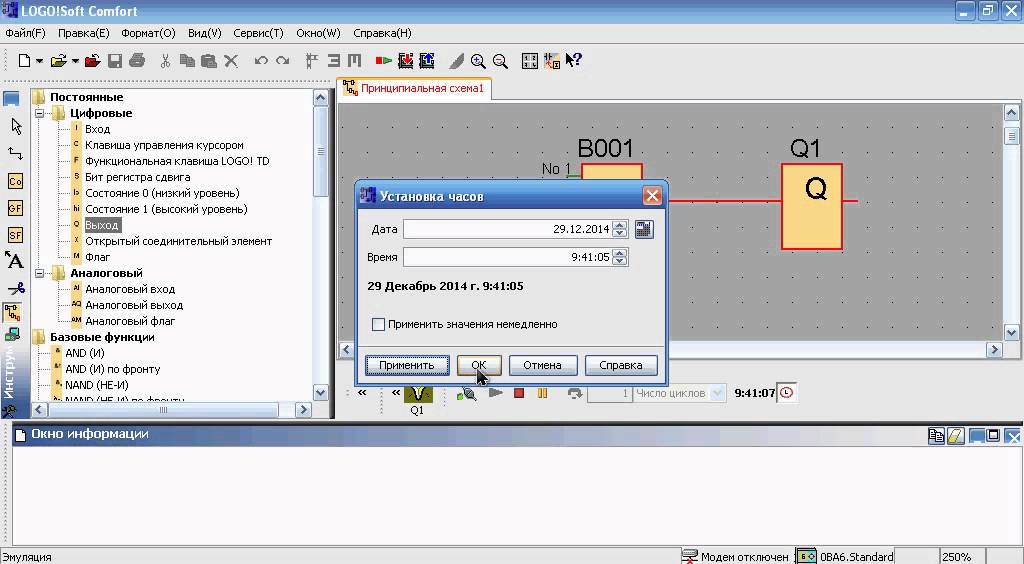Save the circuit program
The image size is (1024, 564).
[x=115, y=61]
